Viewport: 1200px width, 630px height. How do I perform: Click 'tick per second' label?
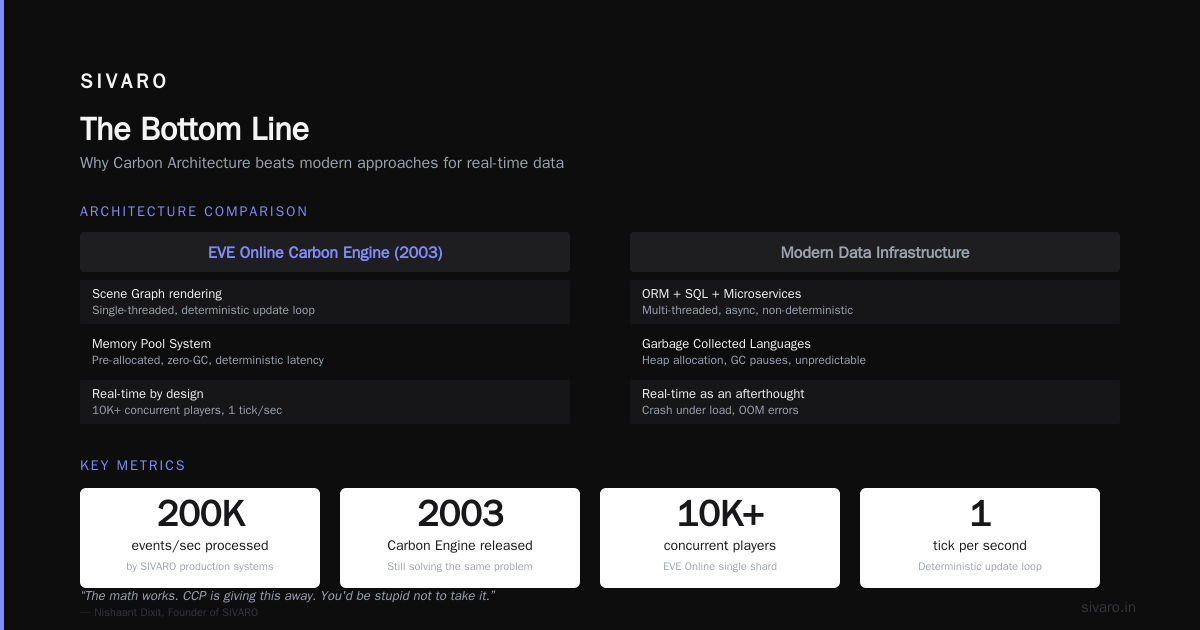pos(980,546)
